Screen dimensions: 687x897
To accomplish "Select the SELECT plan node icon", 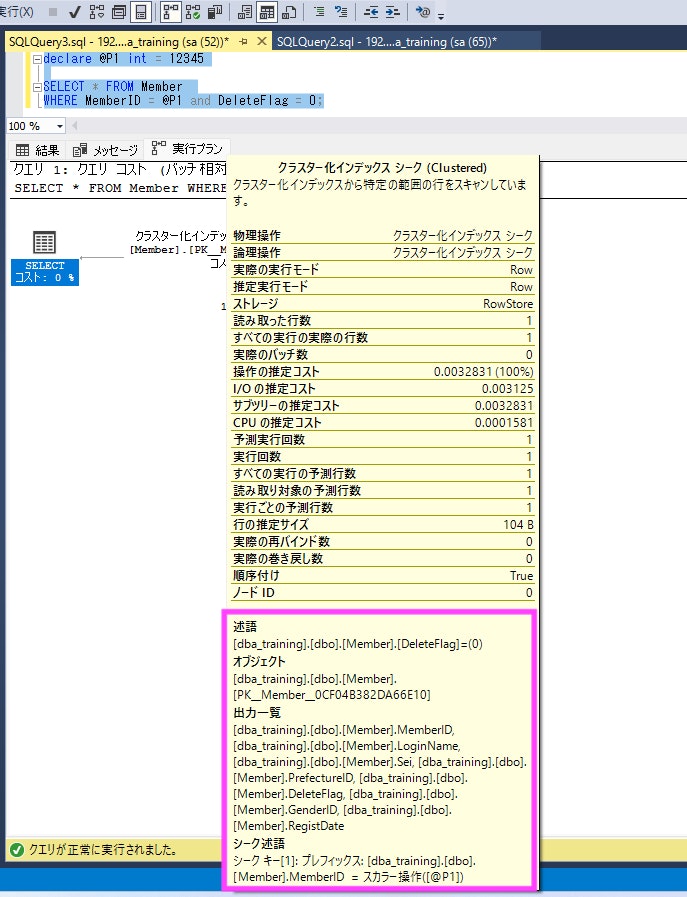I will coord(44,243).
